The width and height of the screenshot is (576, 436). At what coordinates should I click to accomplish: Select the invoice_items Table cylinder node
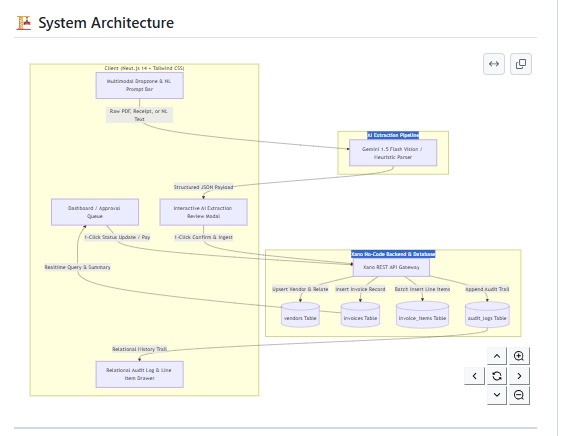point(422,315)
